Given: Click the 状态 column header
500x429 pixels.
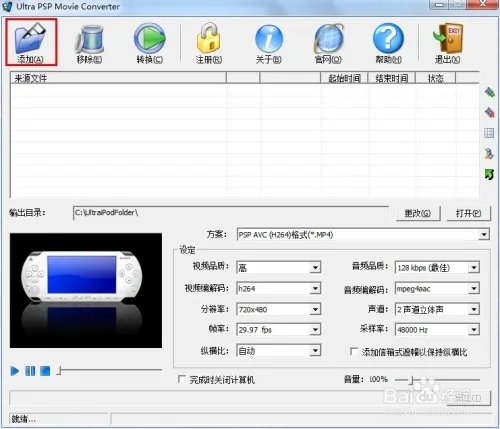Looking at the screenshot, I should pos(435,78).
